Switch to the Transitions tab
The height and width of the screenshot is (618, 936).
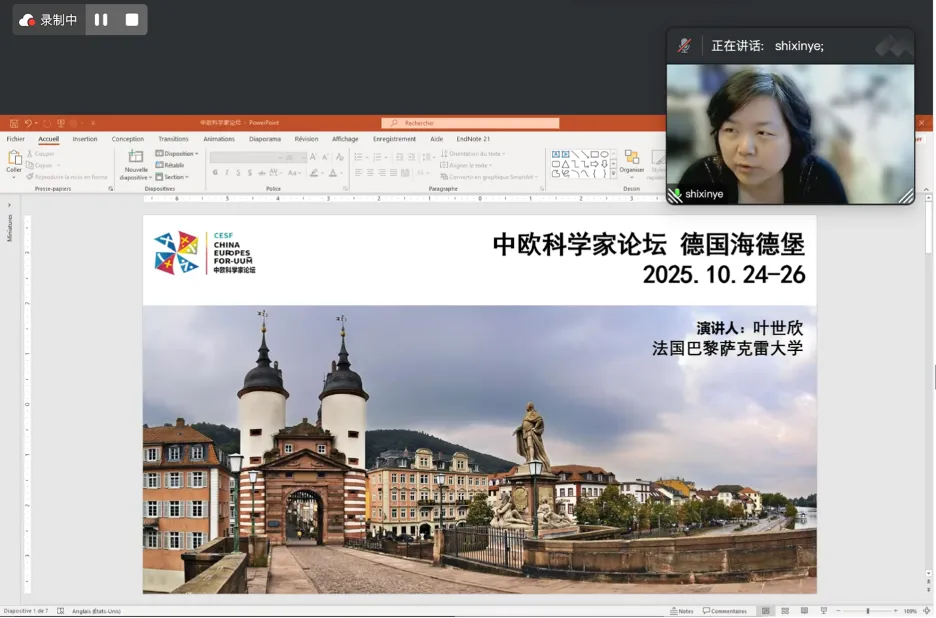point(173,139)
